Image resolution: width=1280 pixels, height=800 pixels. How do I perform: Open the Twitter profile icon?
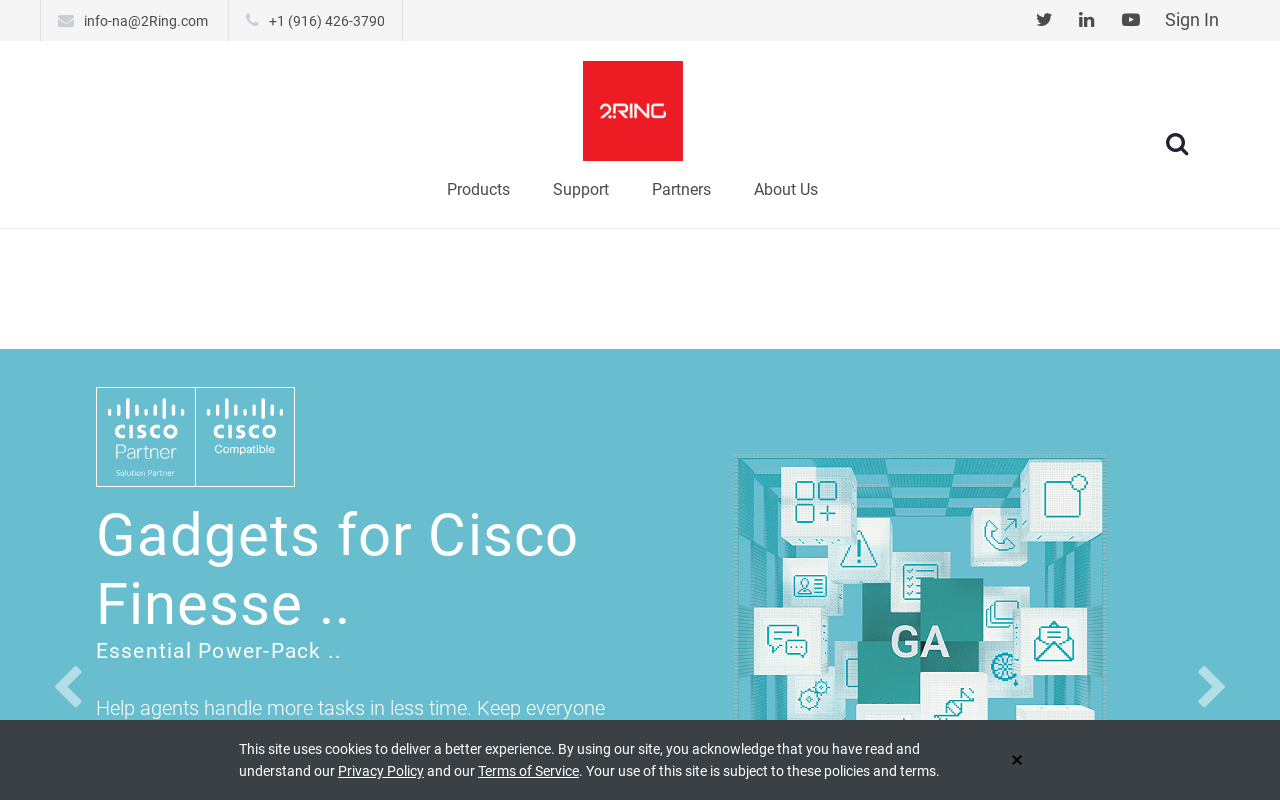pyautogui.click(x=1044, y=20)
